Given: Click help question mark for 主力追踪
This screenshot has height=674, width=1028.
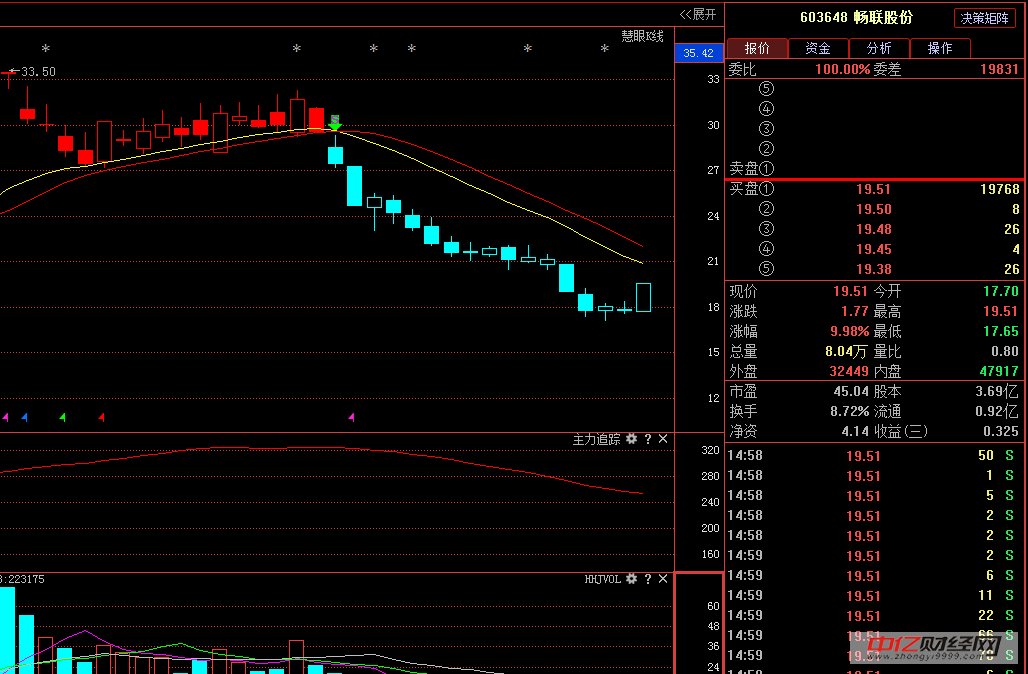Looking at the screenshot, I should pos(647,439).
